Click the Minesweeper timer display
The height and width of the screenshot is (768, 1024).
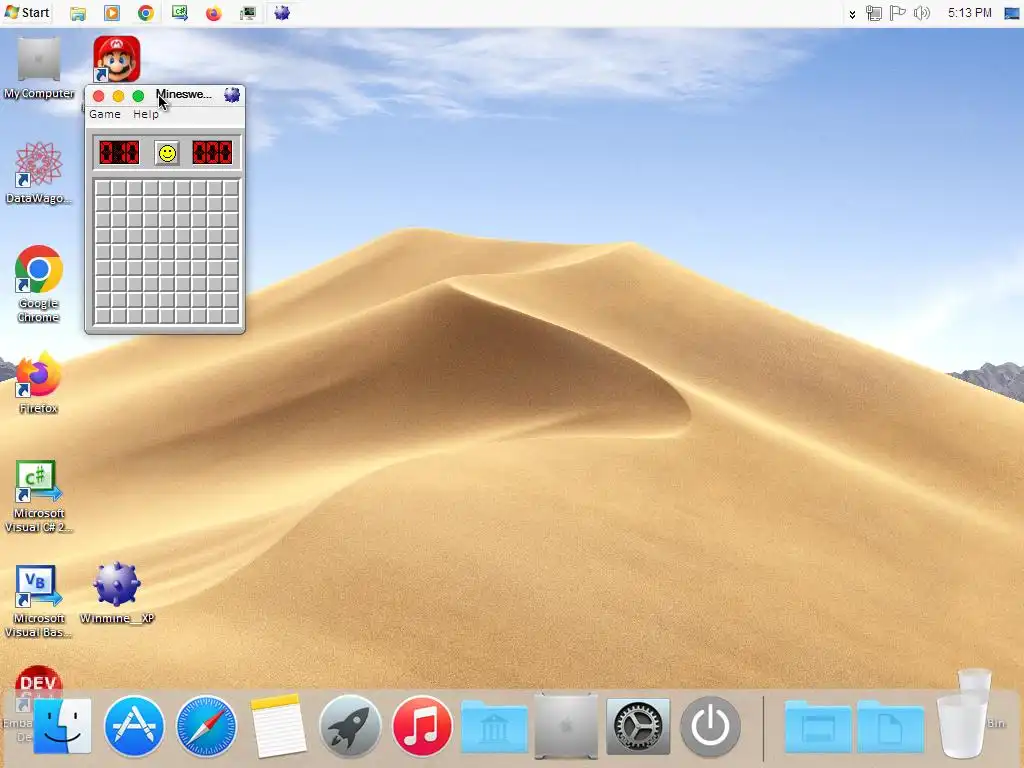tap(212, 153)
